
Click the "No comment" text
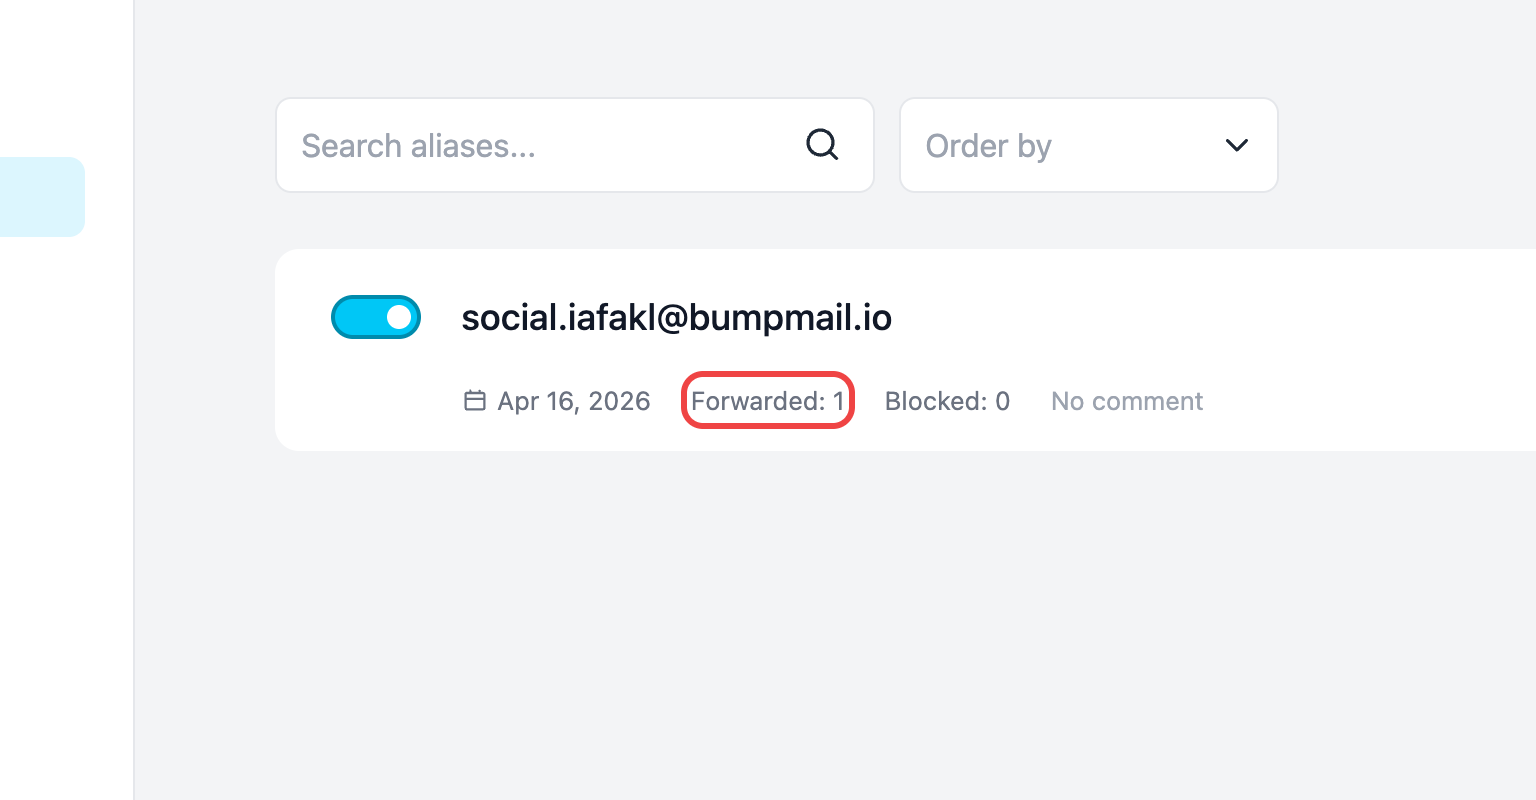click(1127, 401)
